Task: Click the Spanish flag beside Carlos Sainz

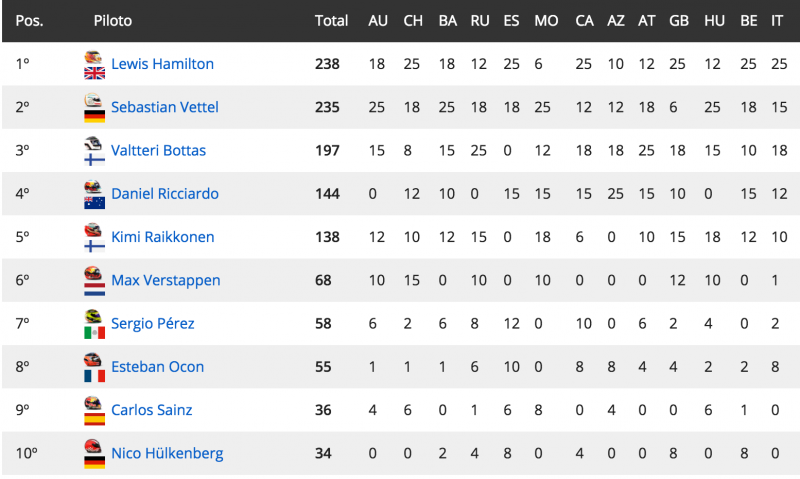Action: coord(94,419)
